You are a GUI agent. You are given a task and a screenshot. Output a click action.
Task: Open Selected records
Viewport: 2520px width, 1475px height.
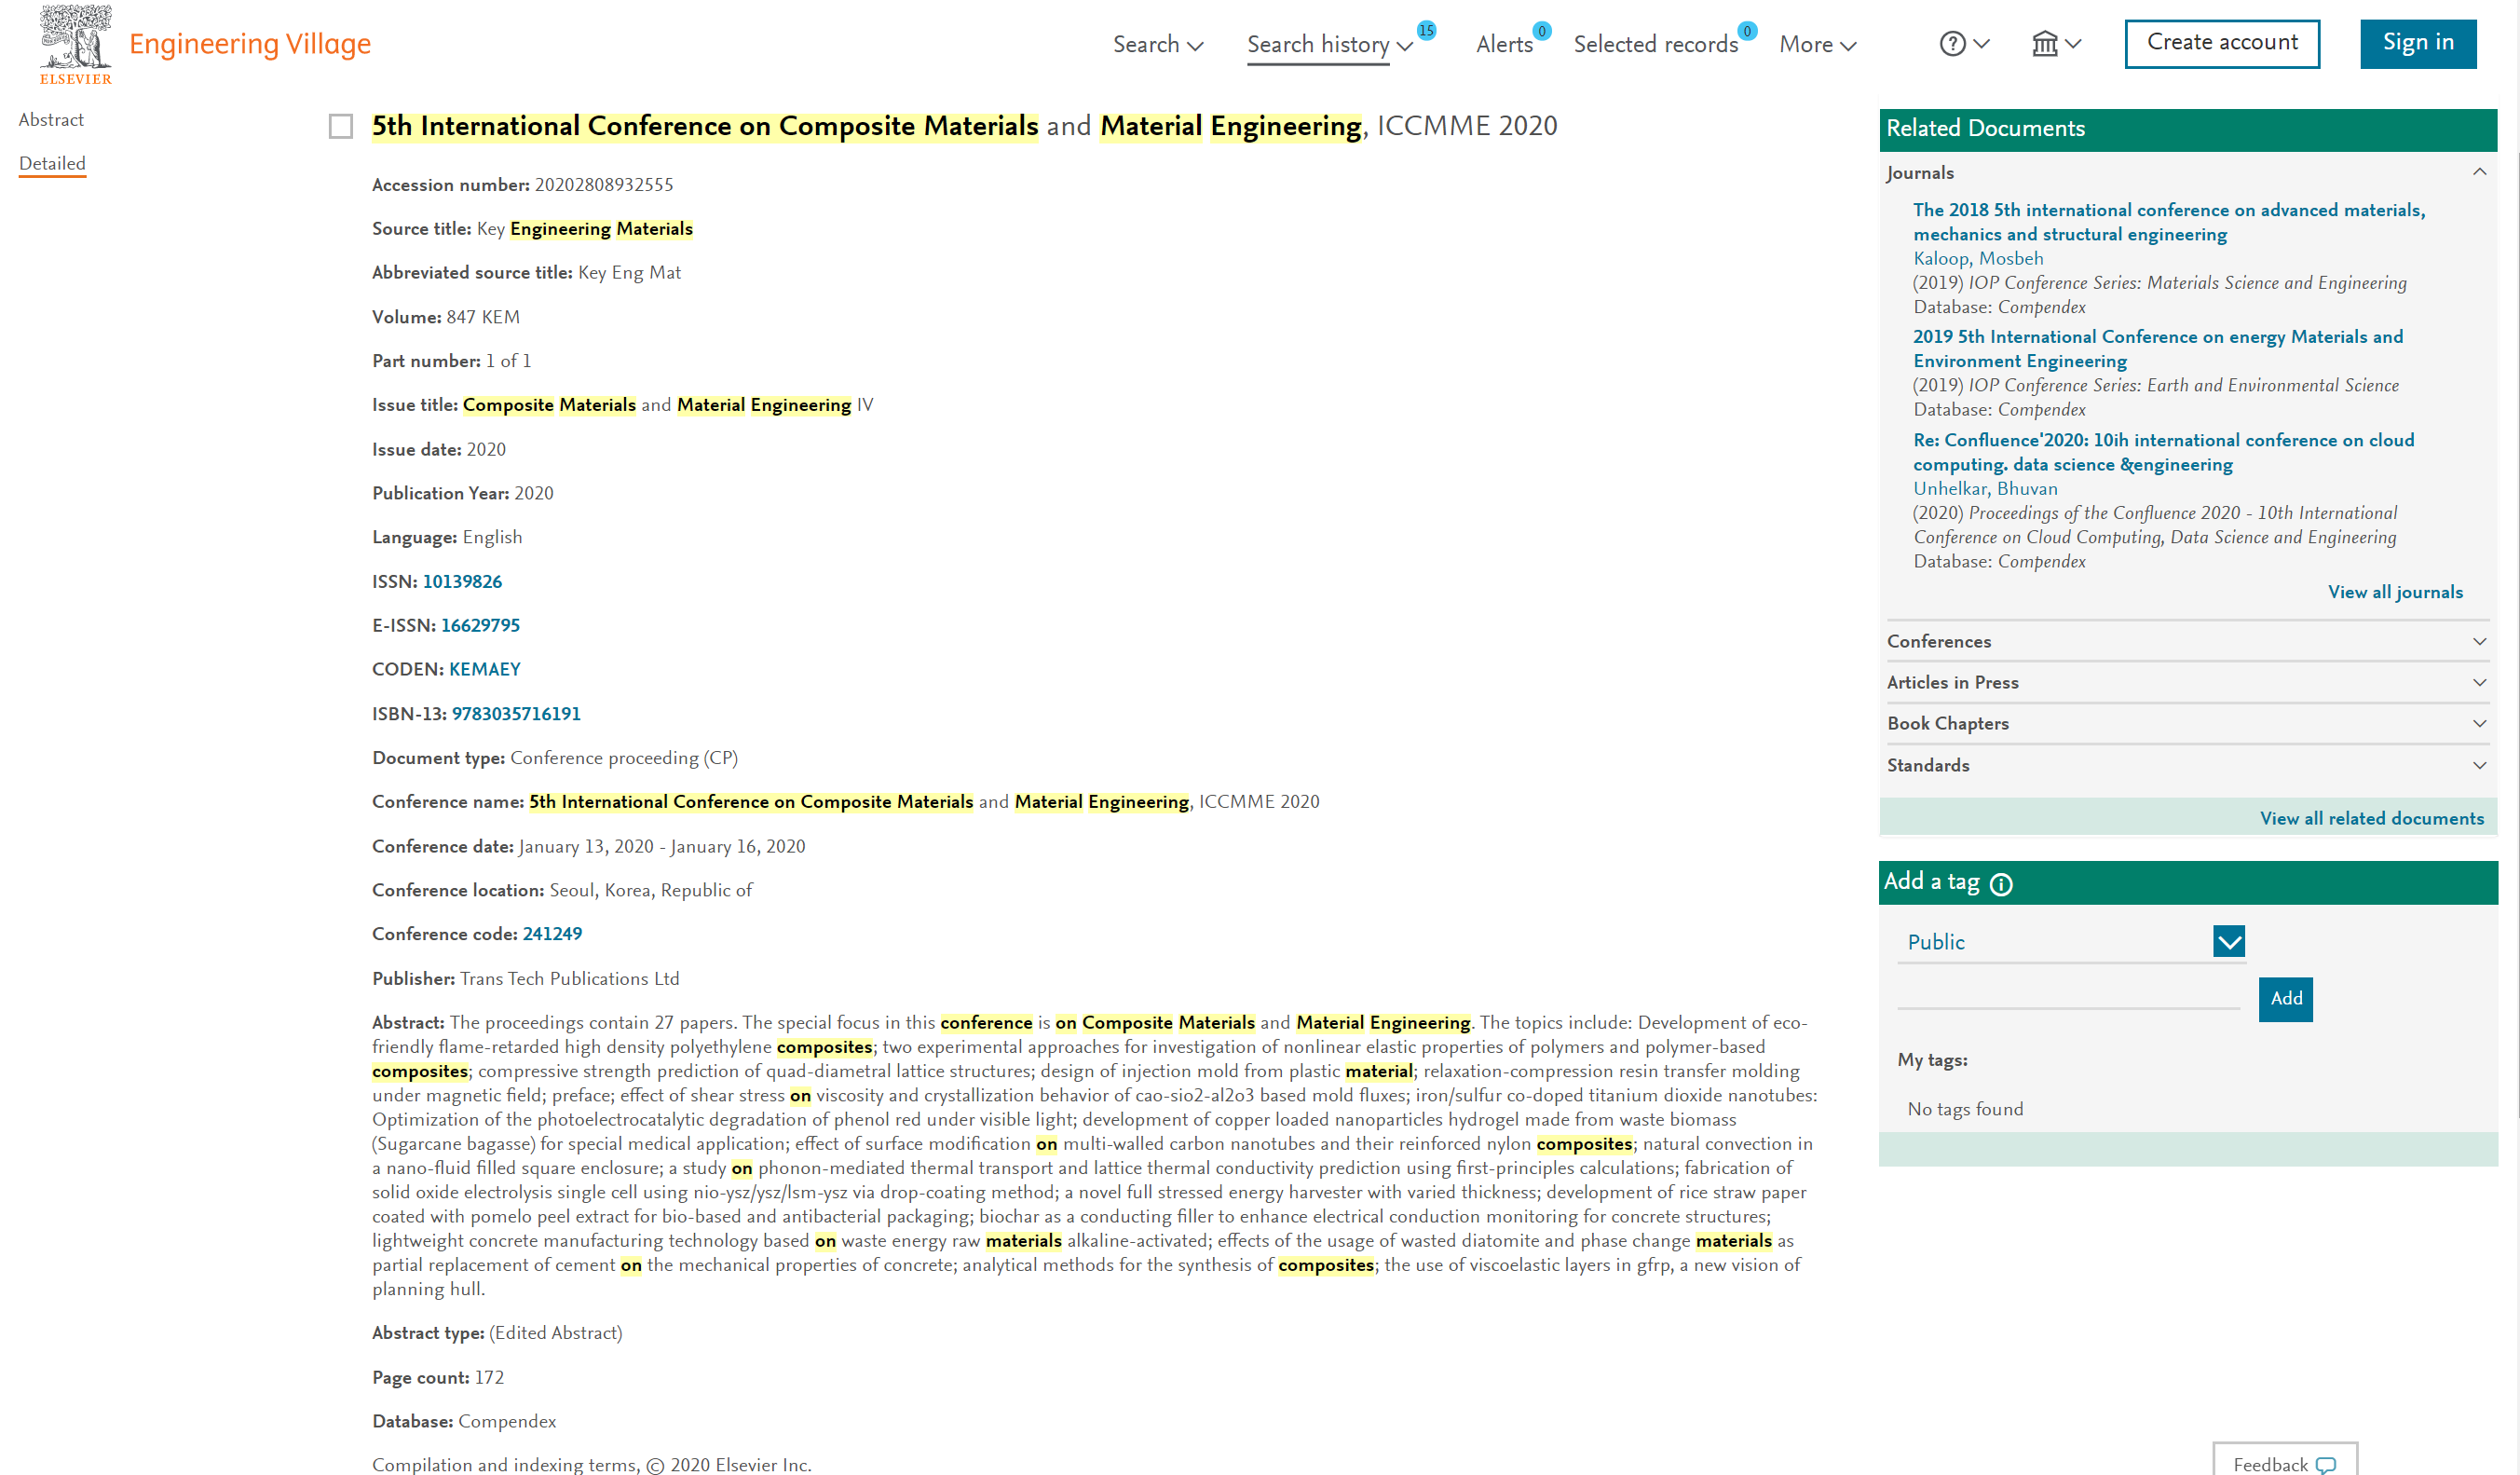pyautogui.click(x=1656, y=44)
